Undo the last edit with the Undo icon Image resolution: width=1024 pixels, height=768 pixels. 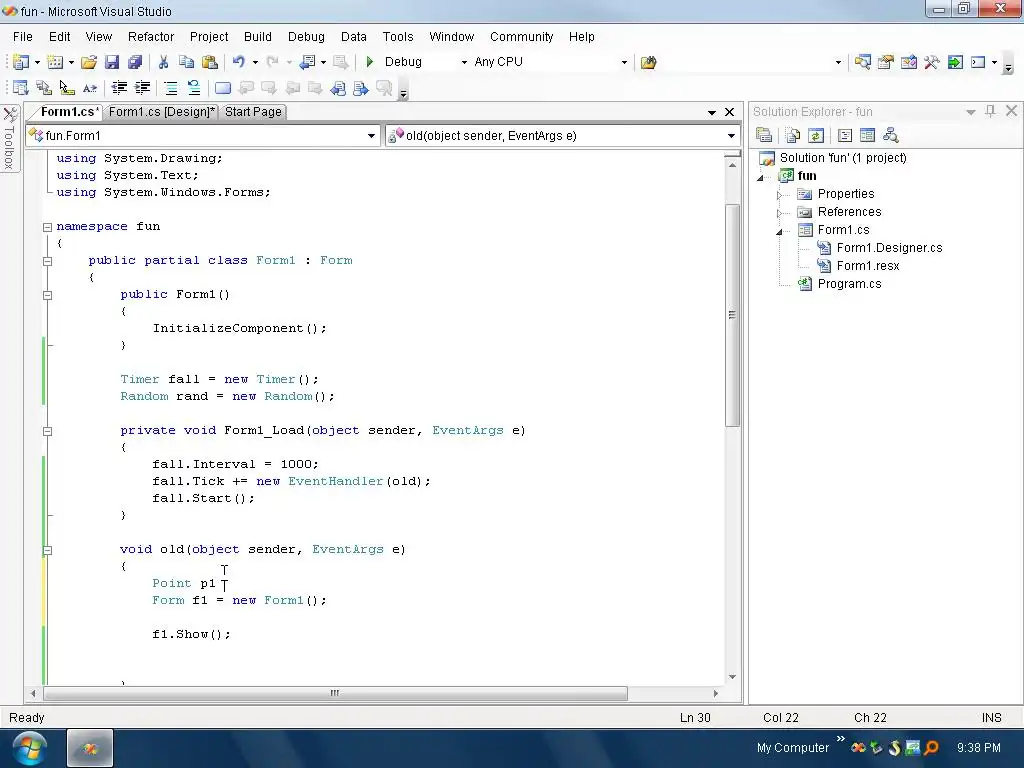click(x=239, y=62)
